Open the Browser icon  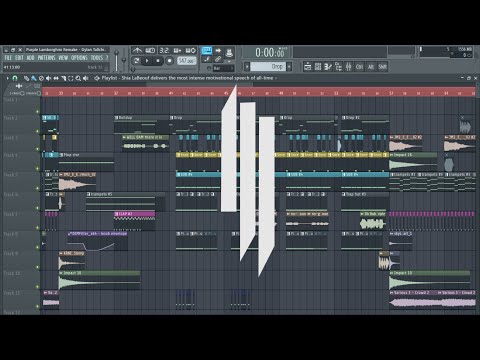pyautogui.click(x=338, y=67)
